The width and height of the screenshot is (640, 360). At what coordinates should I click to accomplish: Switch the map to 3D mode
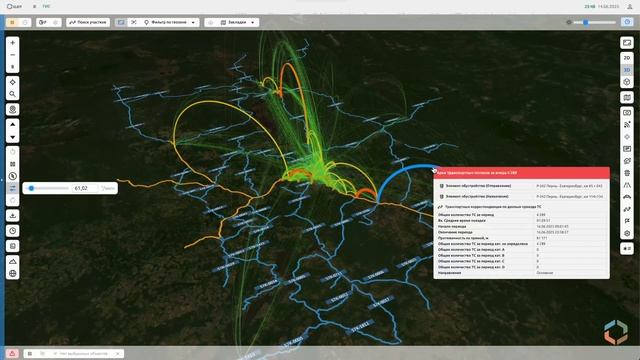[x=627, y=70]
